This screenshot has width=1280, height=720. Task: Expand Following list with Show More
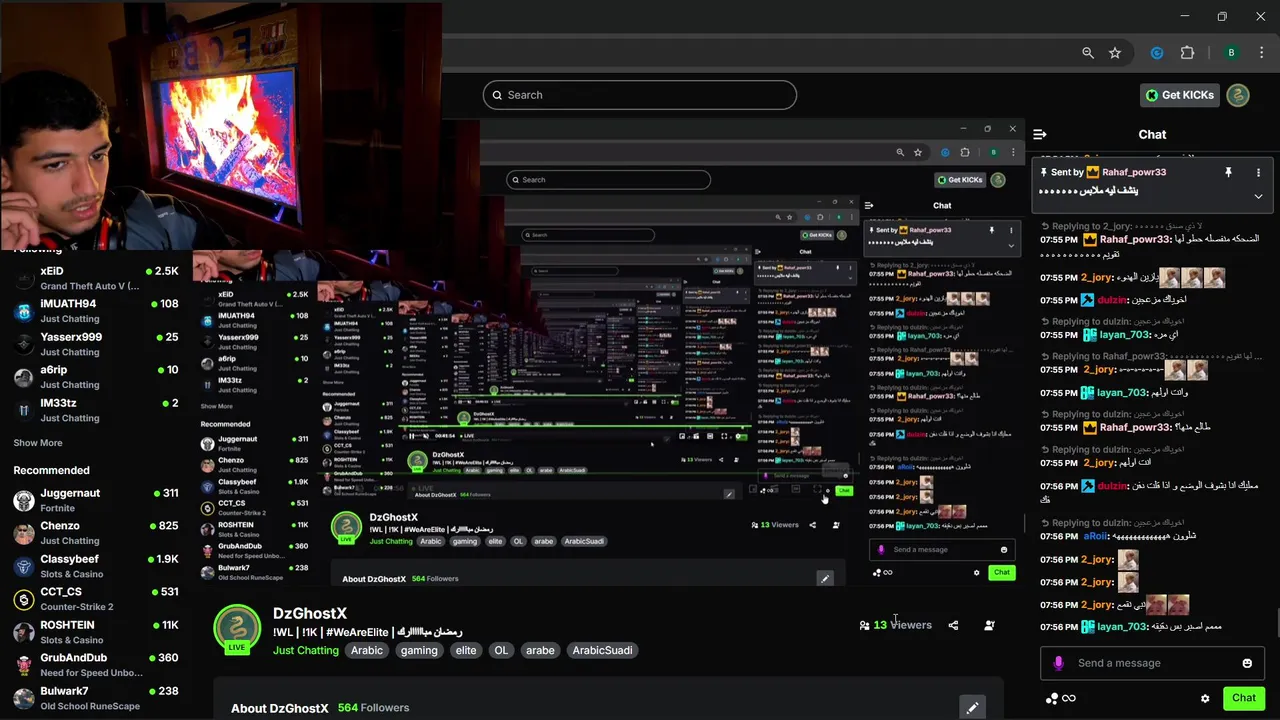click(x=38, y=443)
